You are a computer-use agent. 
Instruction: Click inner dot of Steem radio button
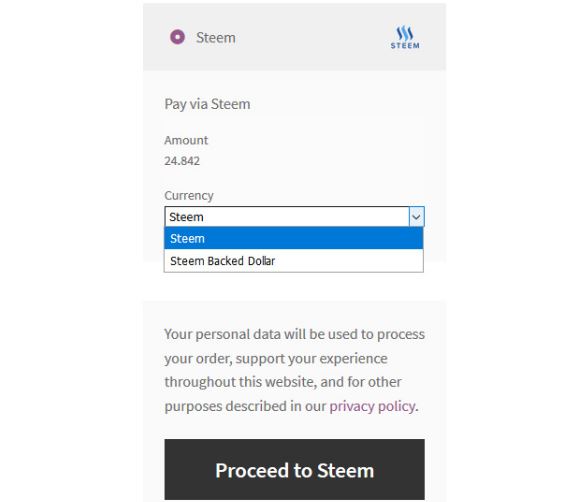(177, 37)
